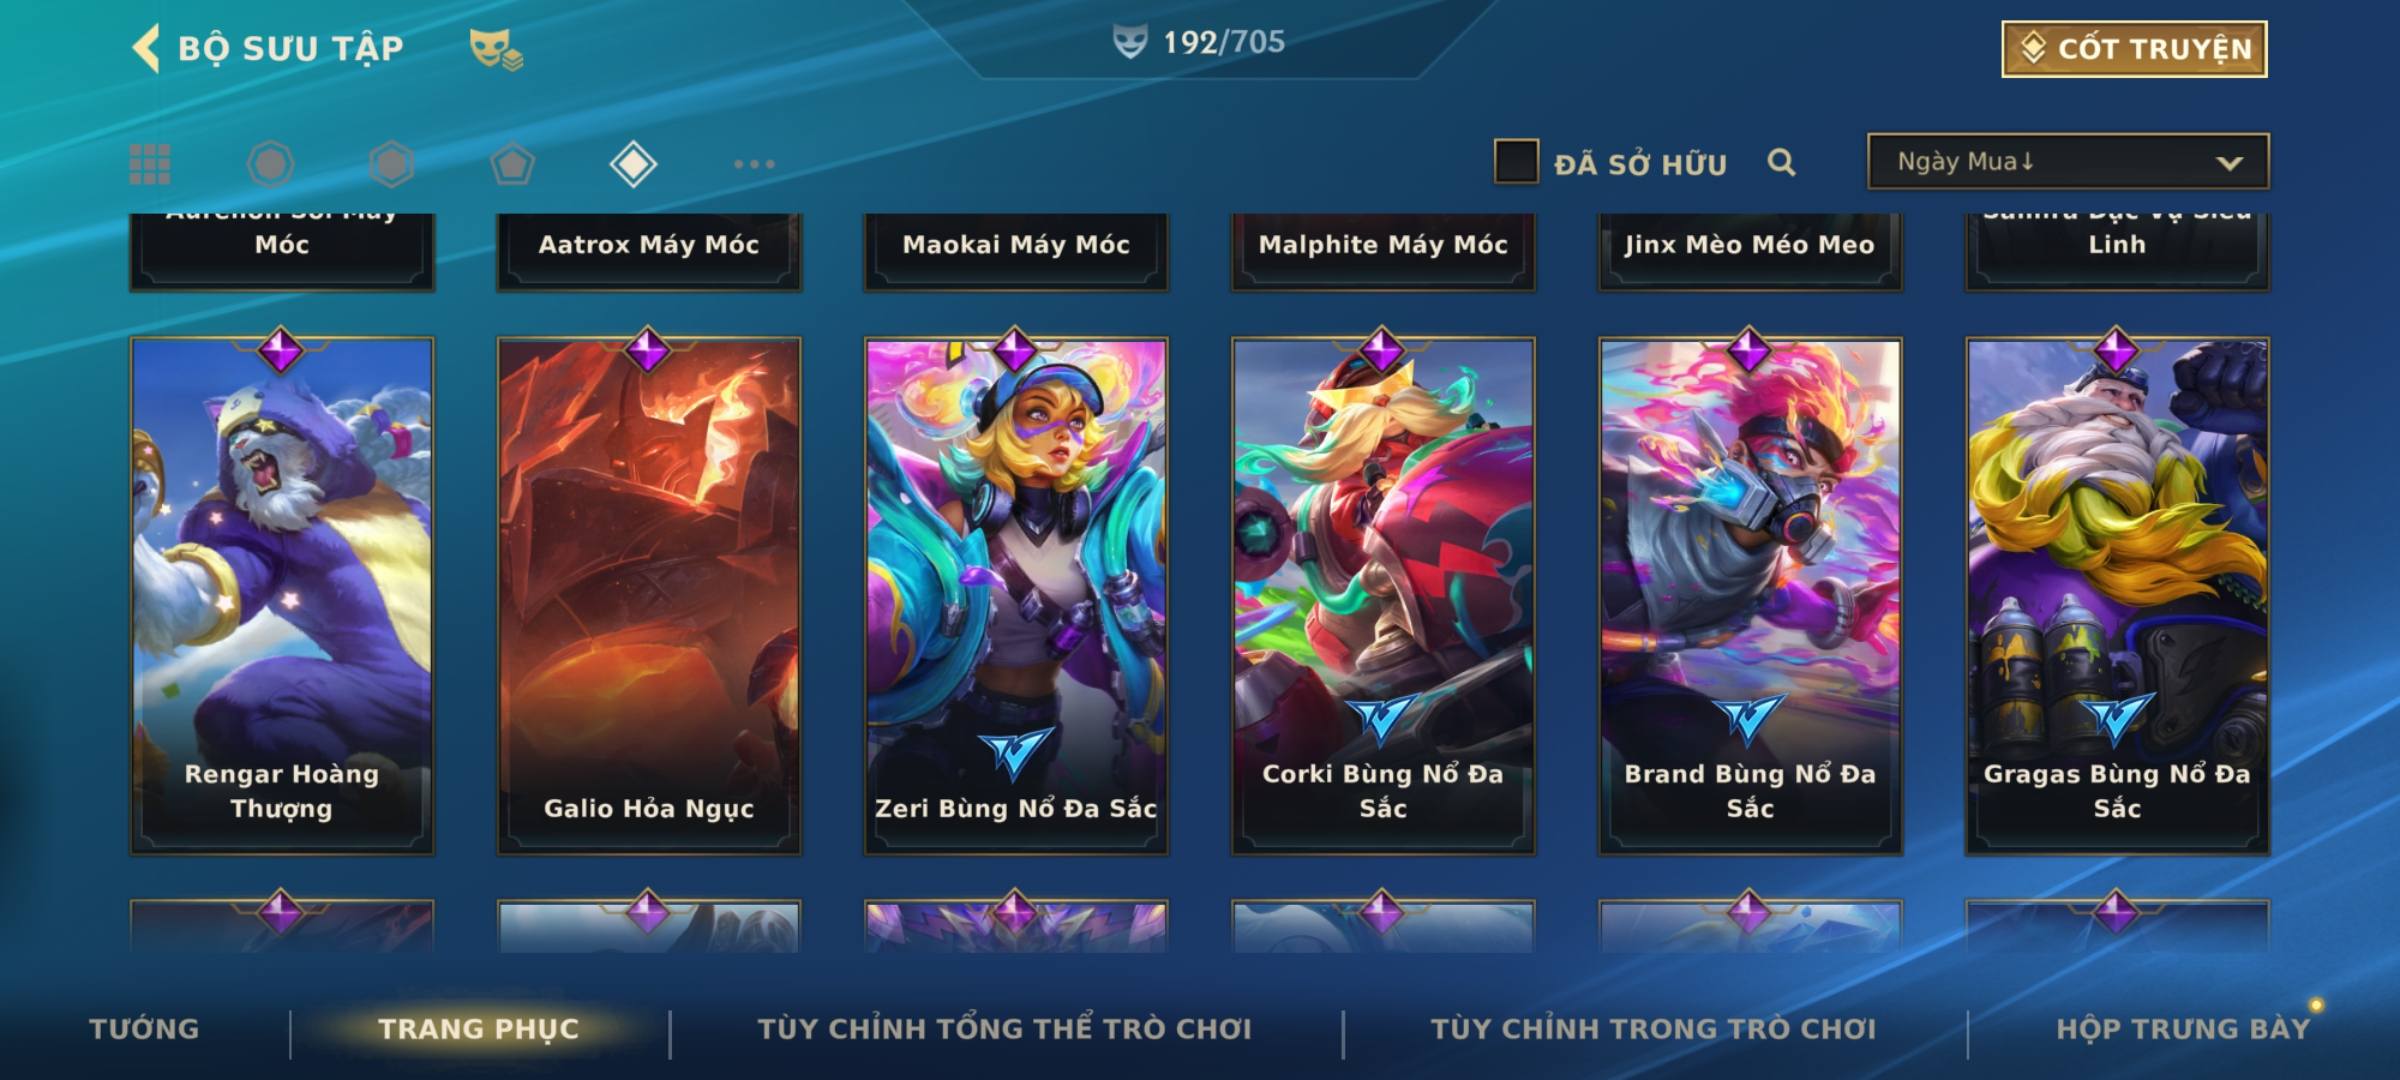The image size is (2400, 1080).
Task: Click the chevron arrow of sort dropdown
Action: [x=2229, y=163]
